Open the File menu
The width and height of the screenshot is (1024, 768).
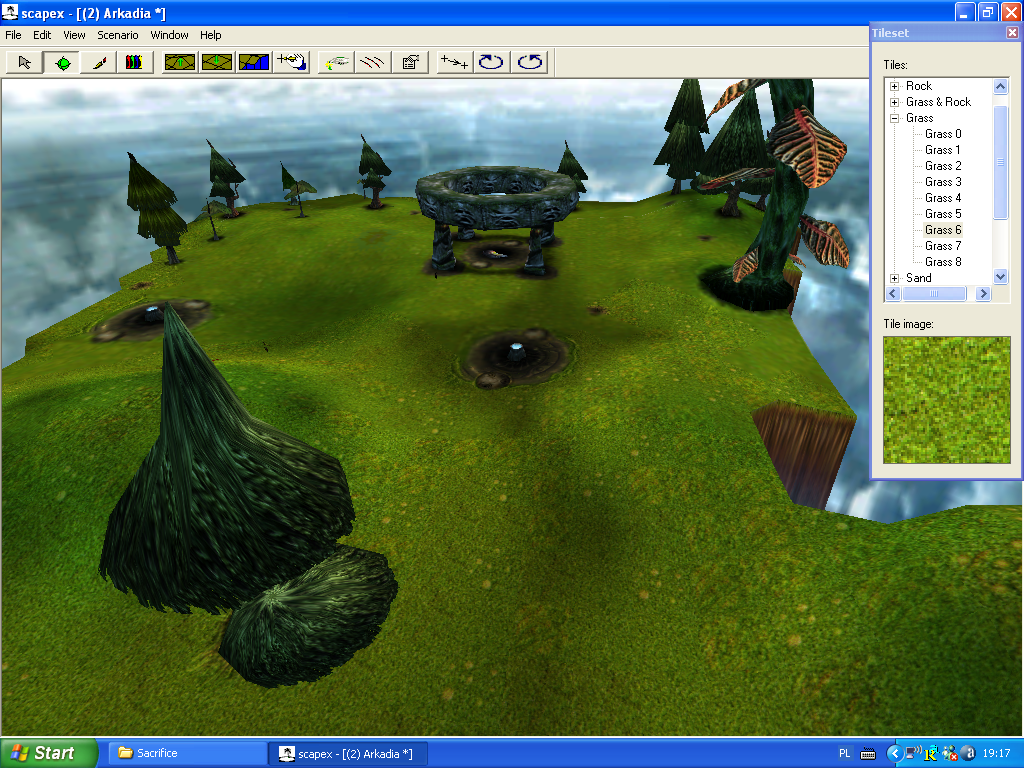tap(13, 35)
